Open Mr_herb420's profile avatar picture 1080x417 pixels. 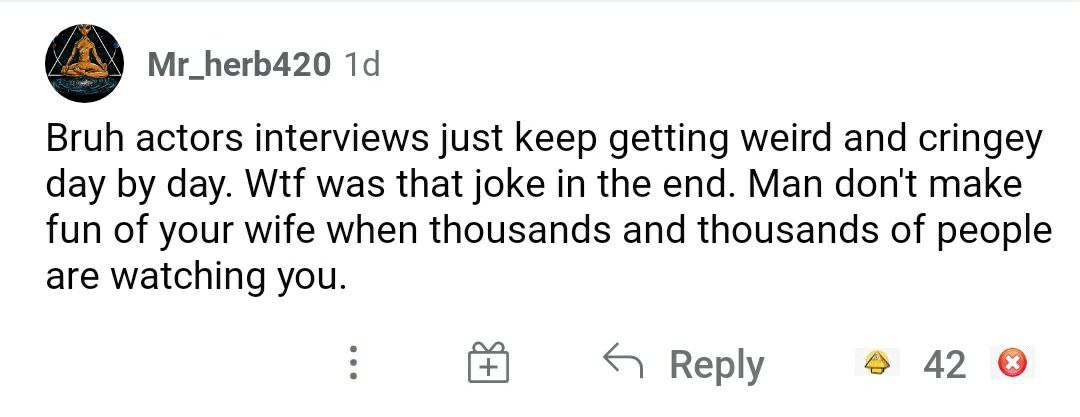point(84,65)
